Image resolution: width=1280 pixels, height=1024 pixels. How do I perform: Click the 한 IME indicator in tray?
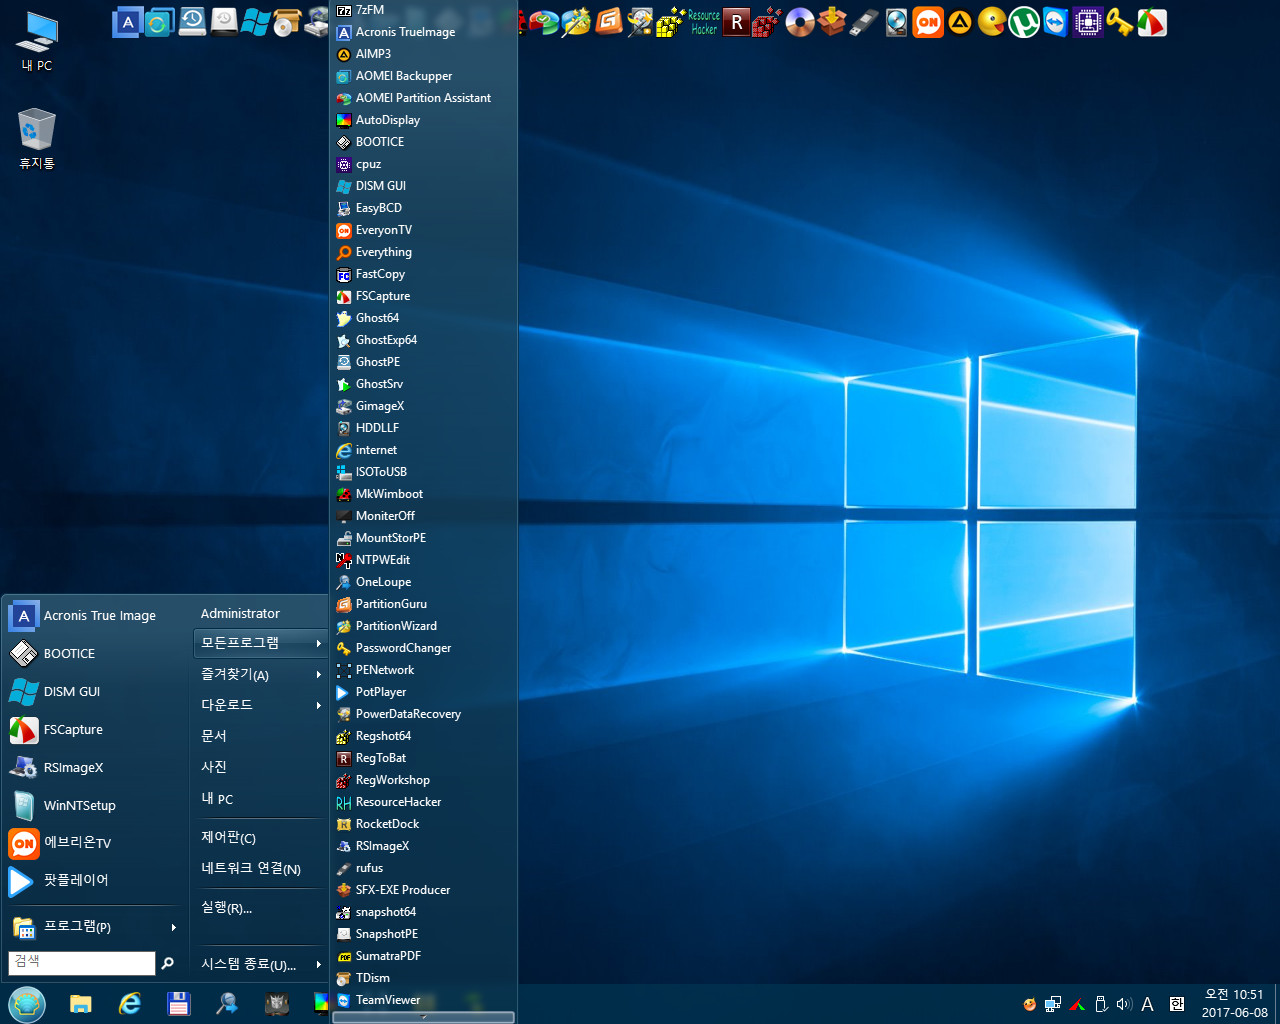point(1177,1004)
